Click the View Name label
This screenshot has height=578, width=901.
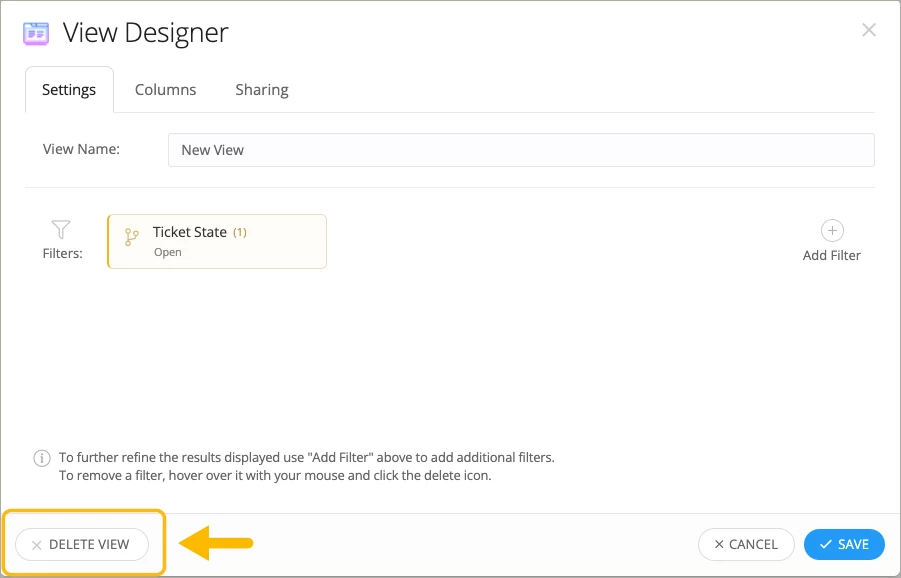81,149
